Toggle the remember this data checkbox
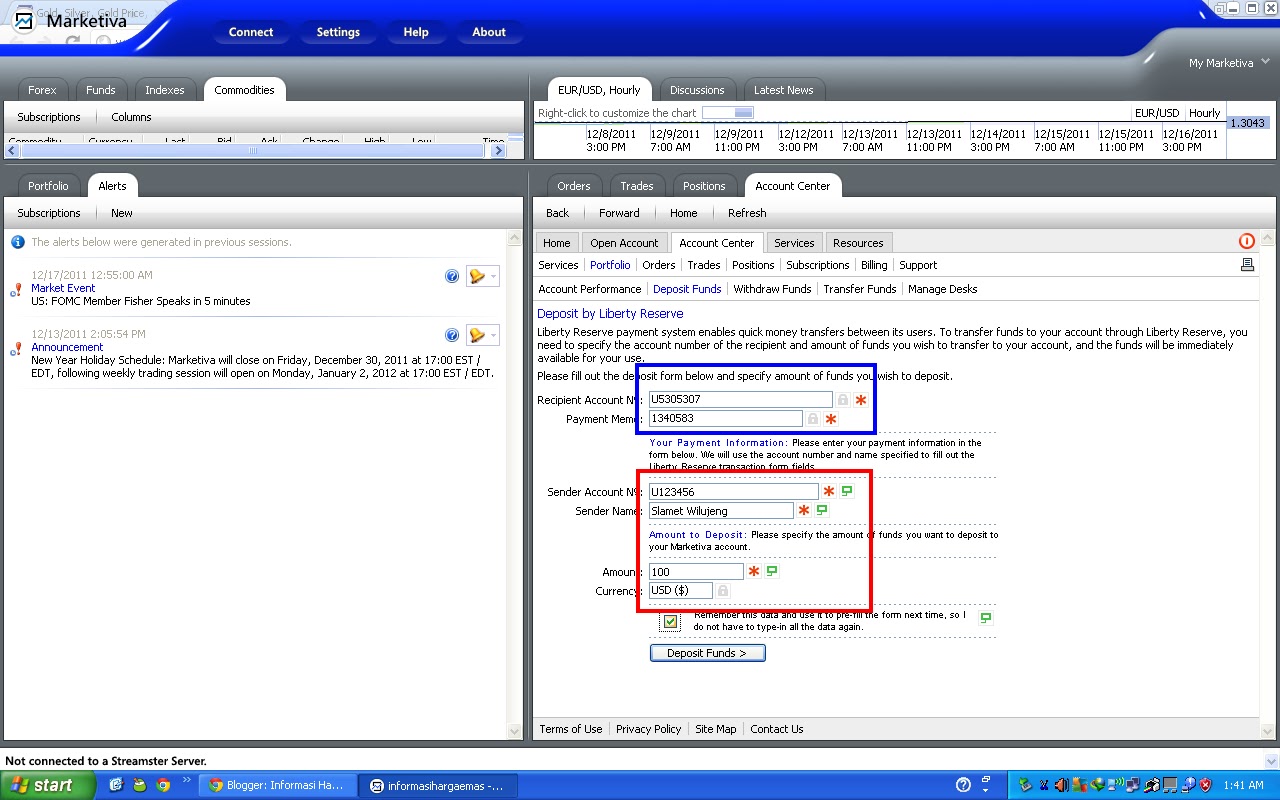 670,622
